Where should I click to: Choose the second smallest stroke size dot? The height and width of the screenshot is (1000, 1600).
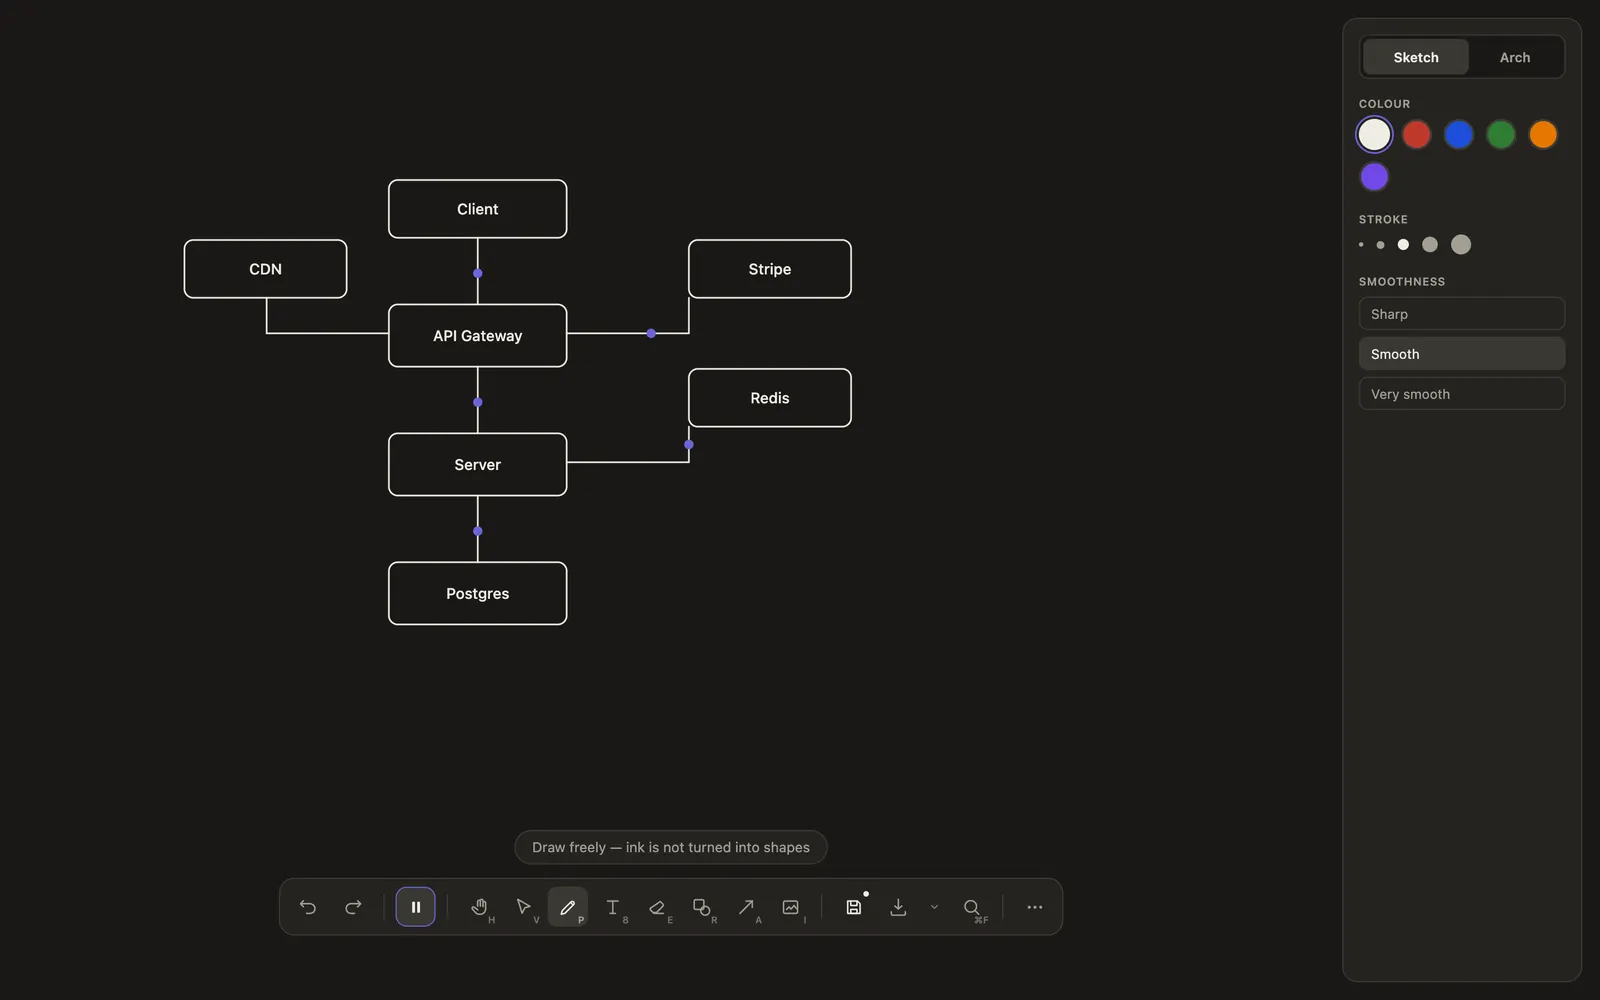tap(1380, 244)
